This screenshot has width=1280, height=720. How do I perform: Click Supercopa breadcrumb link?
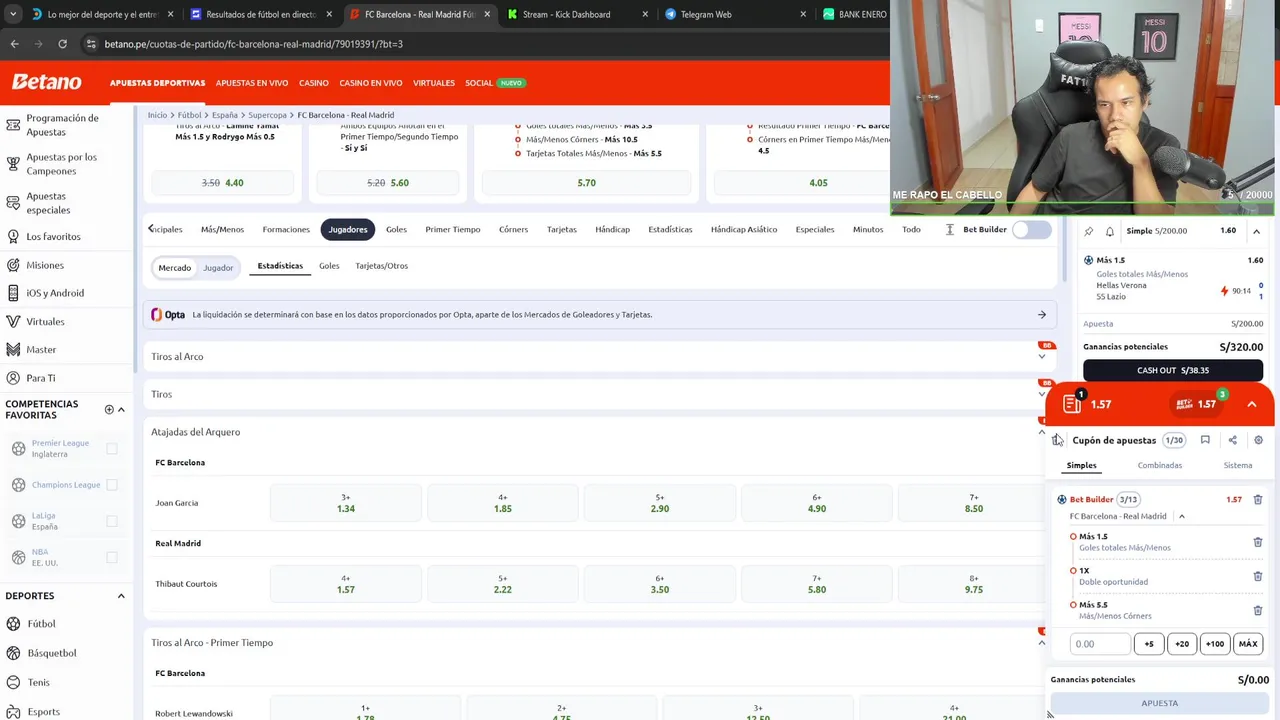267,115
